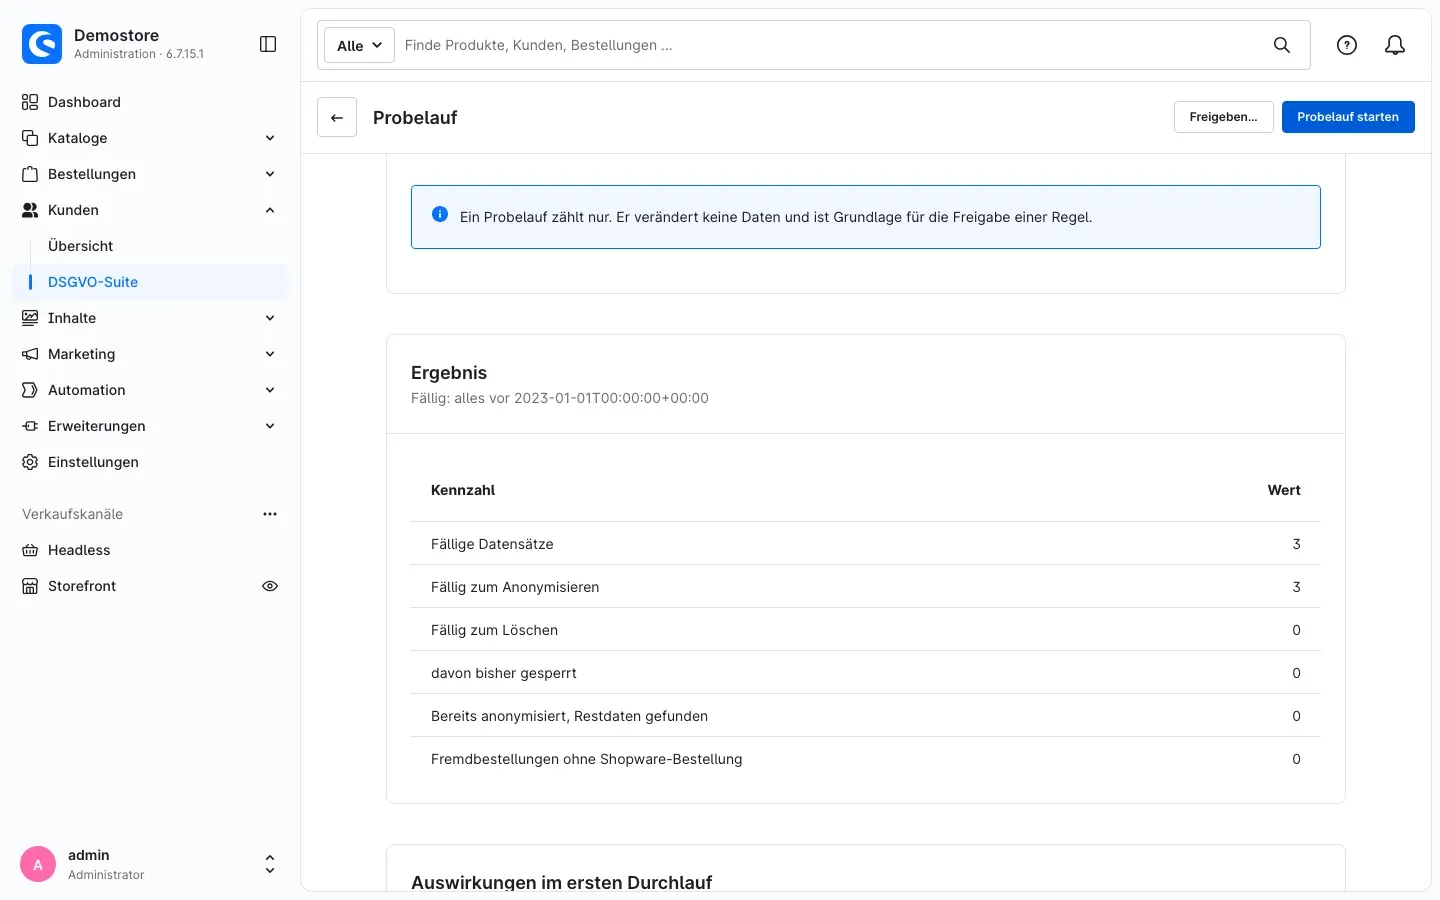
Task: Open the notifications bell
Action: (1395, 45)
